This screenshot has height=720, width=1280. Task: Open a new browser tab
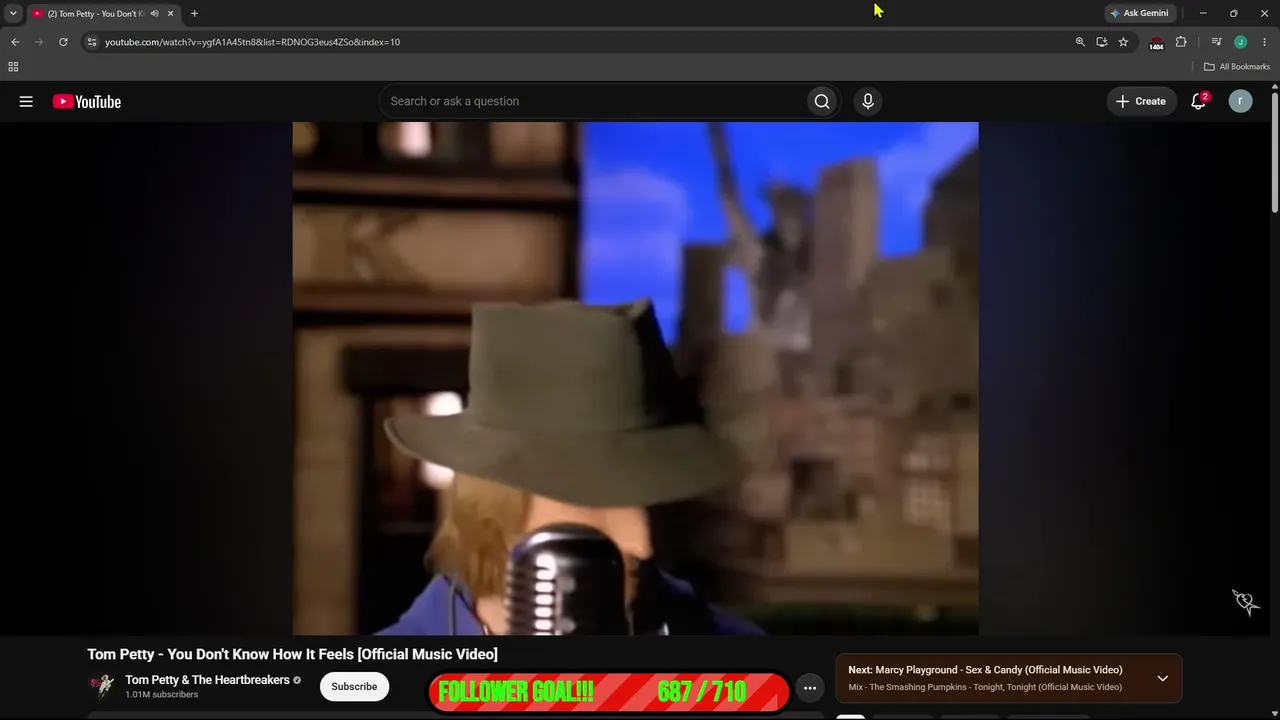194,14
